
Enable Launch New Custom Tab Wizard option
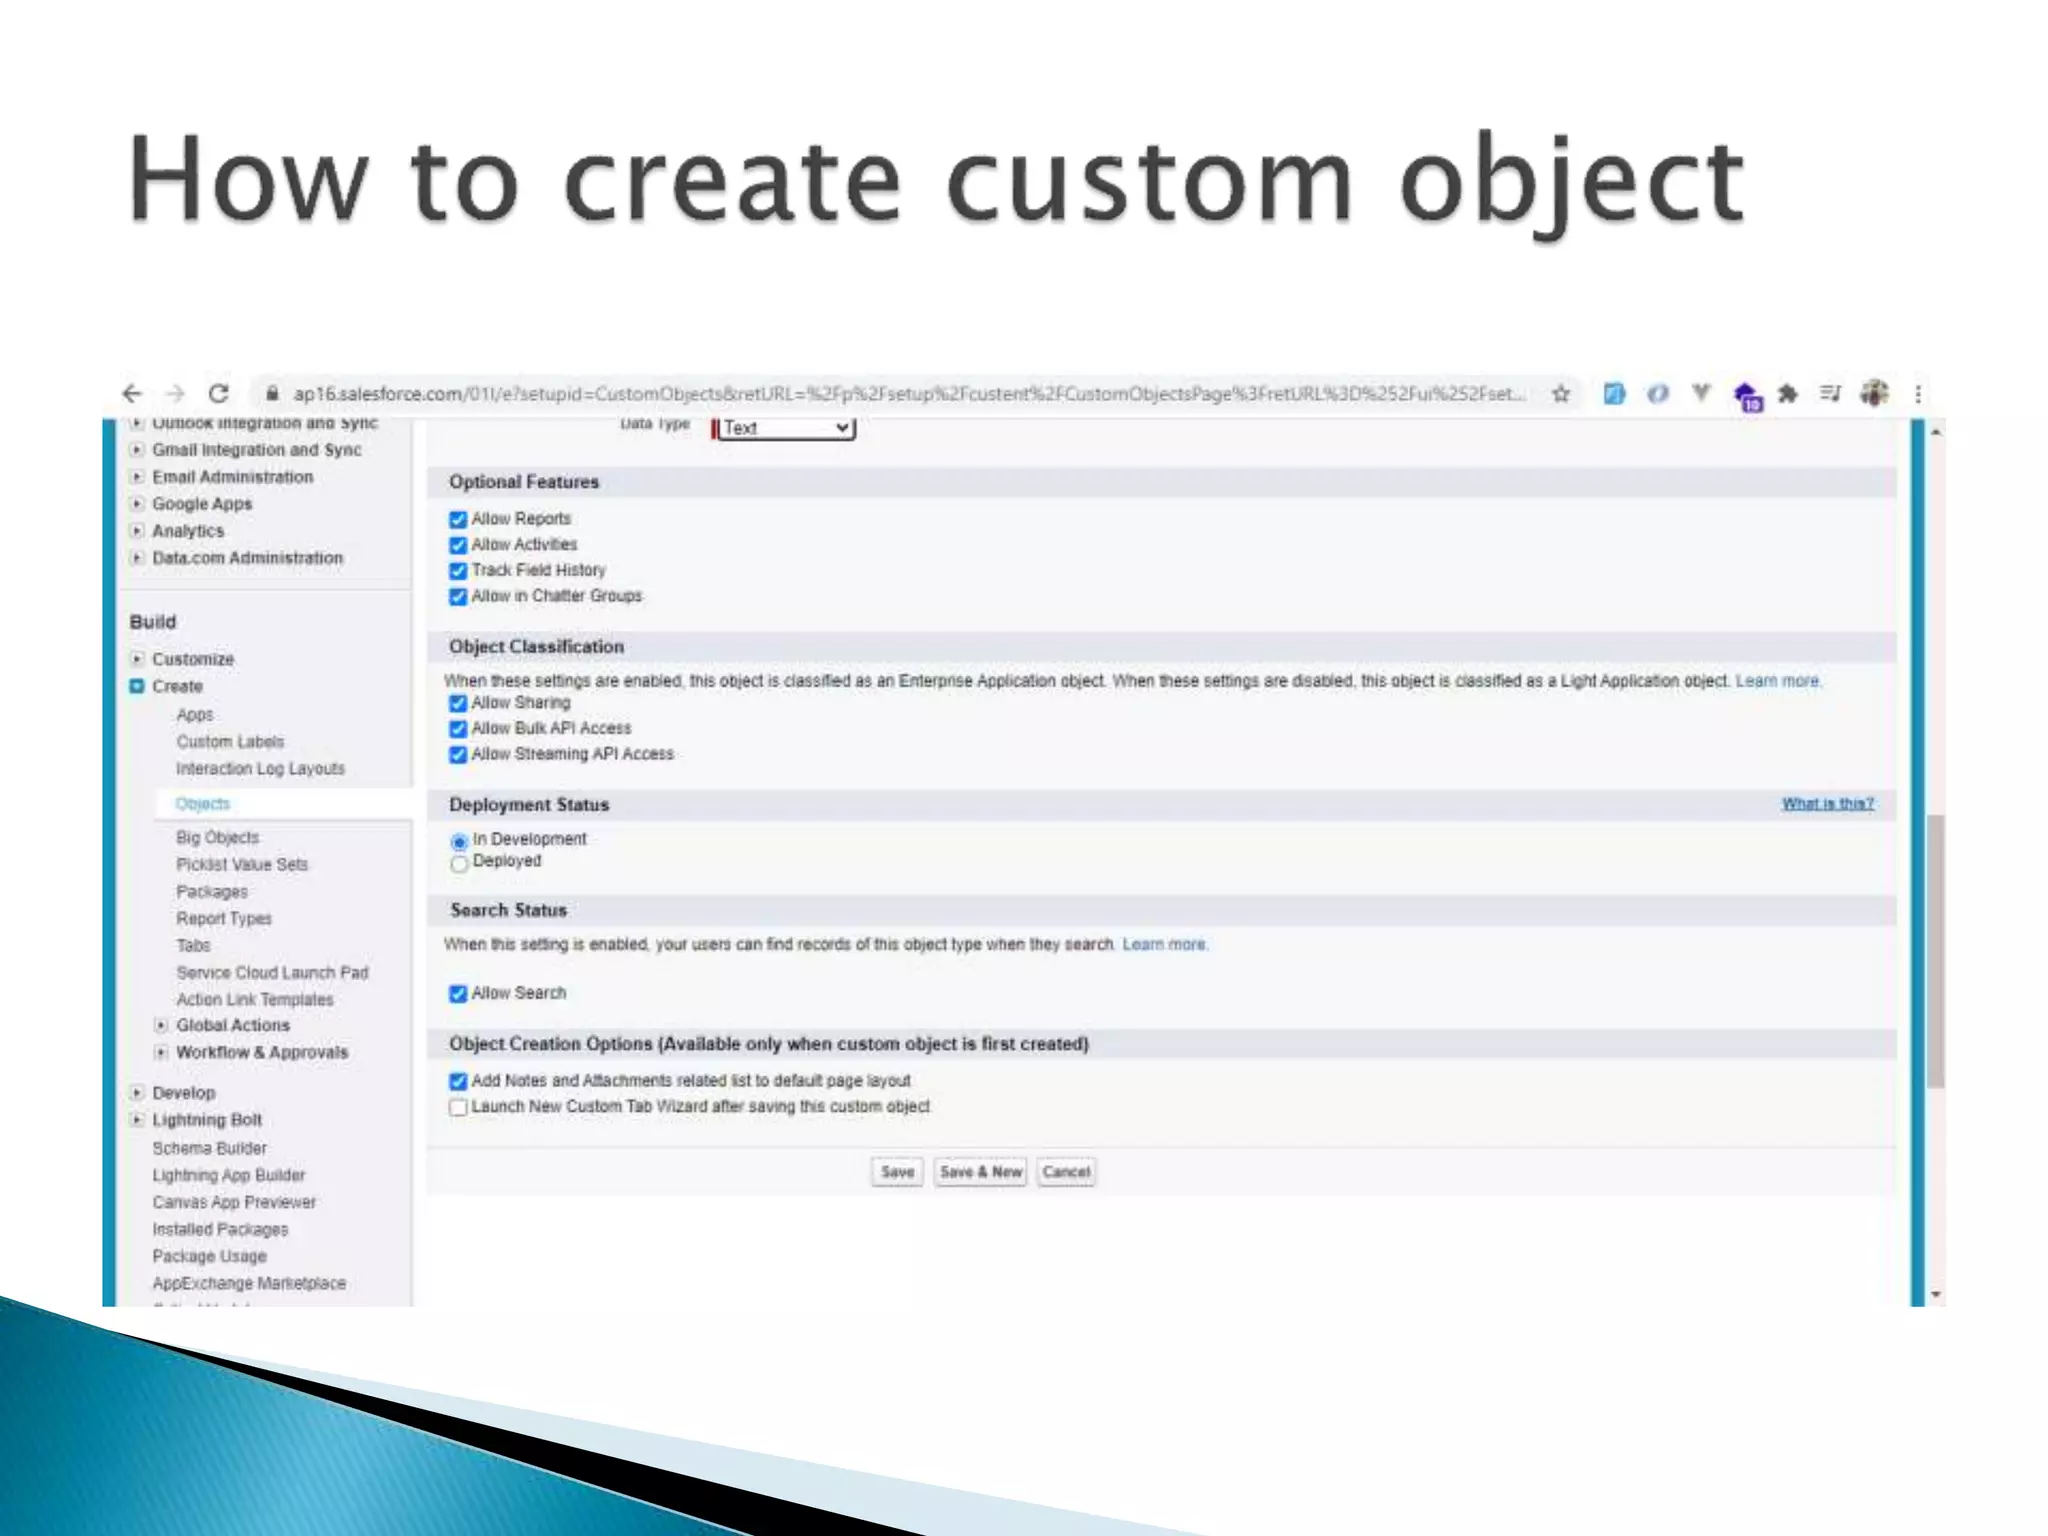(x=458, y=1107)
